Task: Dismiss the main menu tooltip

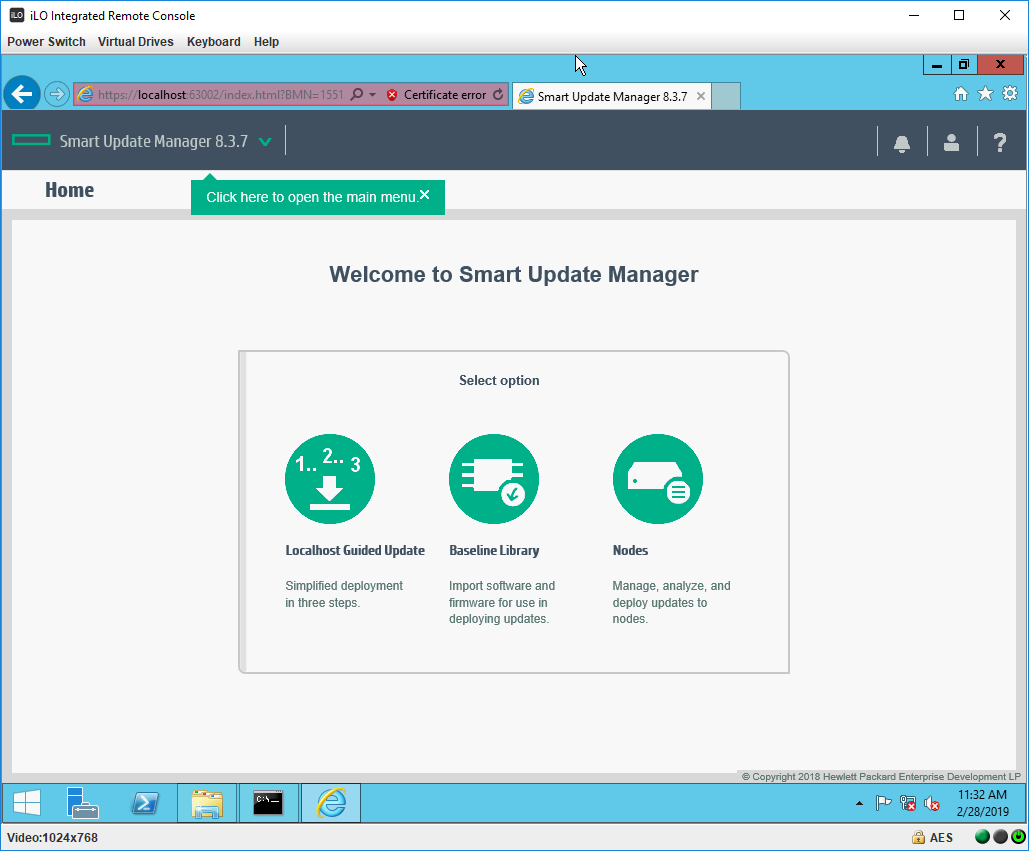Action: 425,195
